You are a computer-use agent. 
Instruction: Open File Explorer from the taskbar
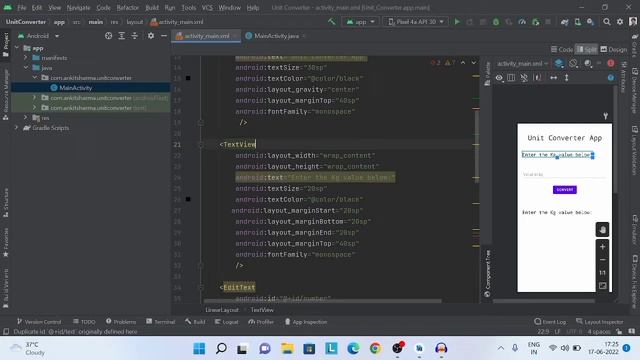(287, 348)
